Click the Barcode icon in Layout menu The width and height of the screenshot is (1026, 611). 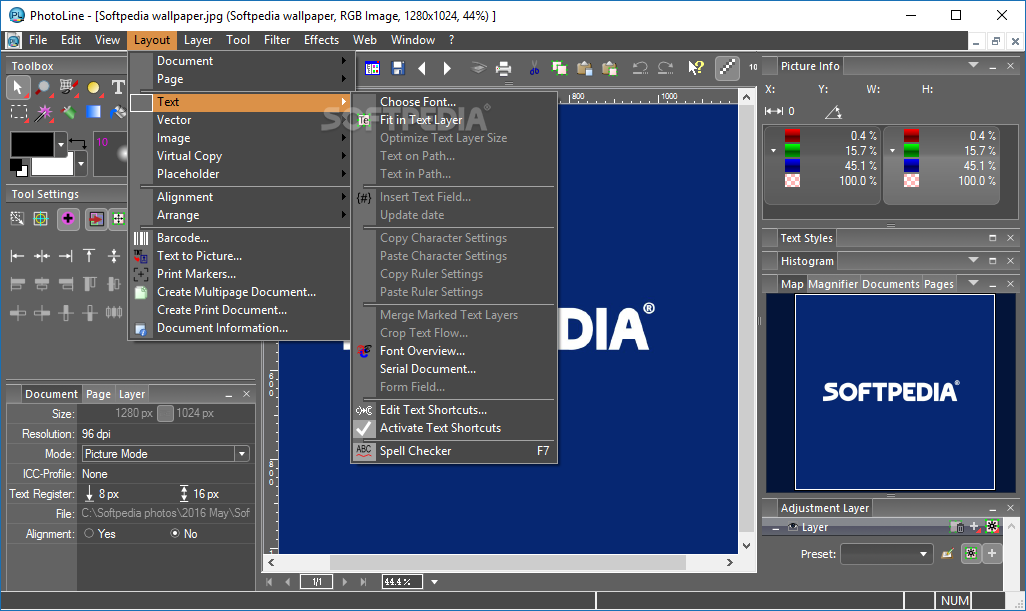(141, 238)
